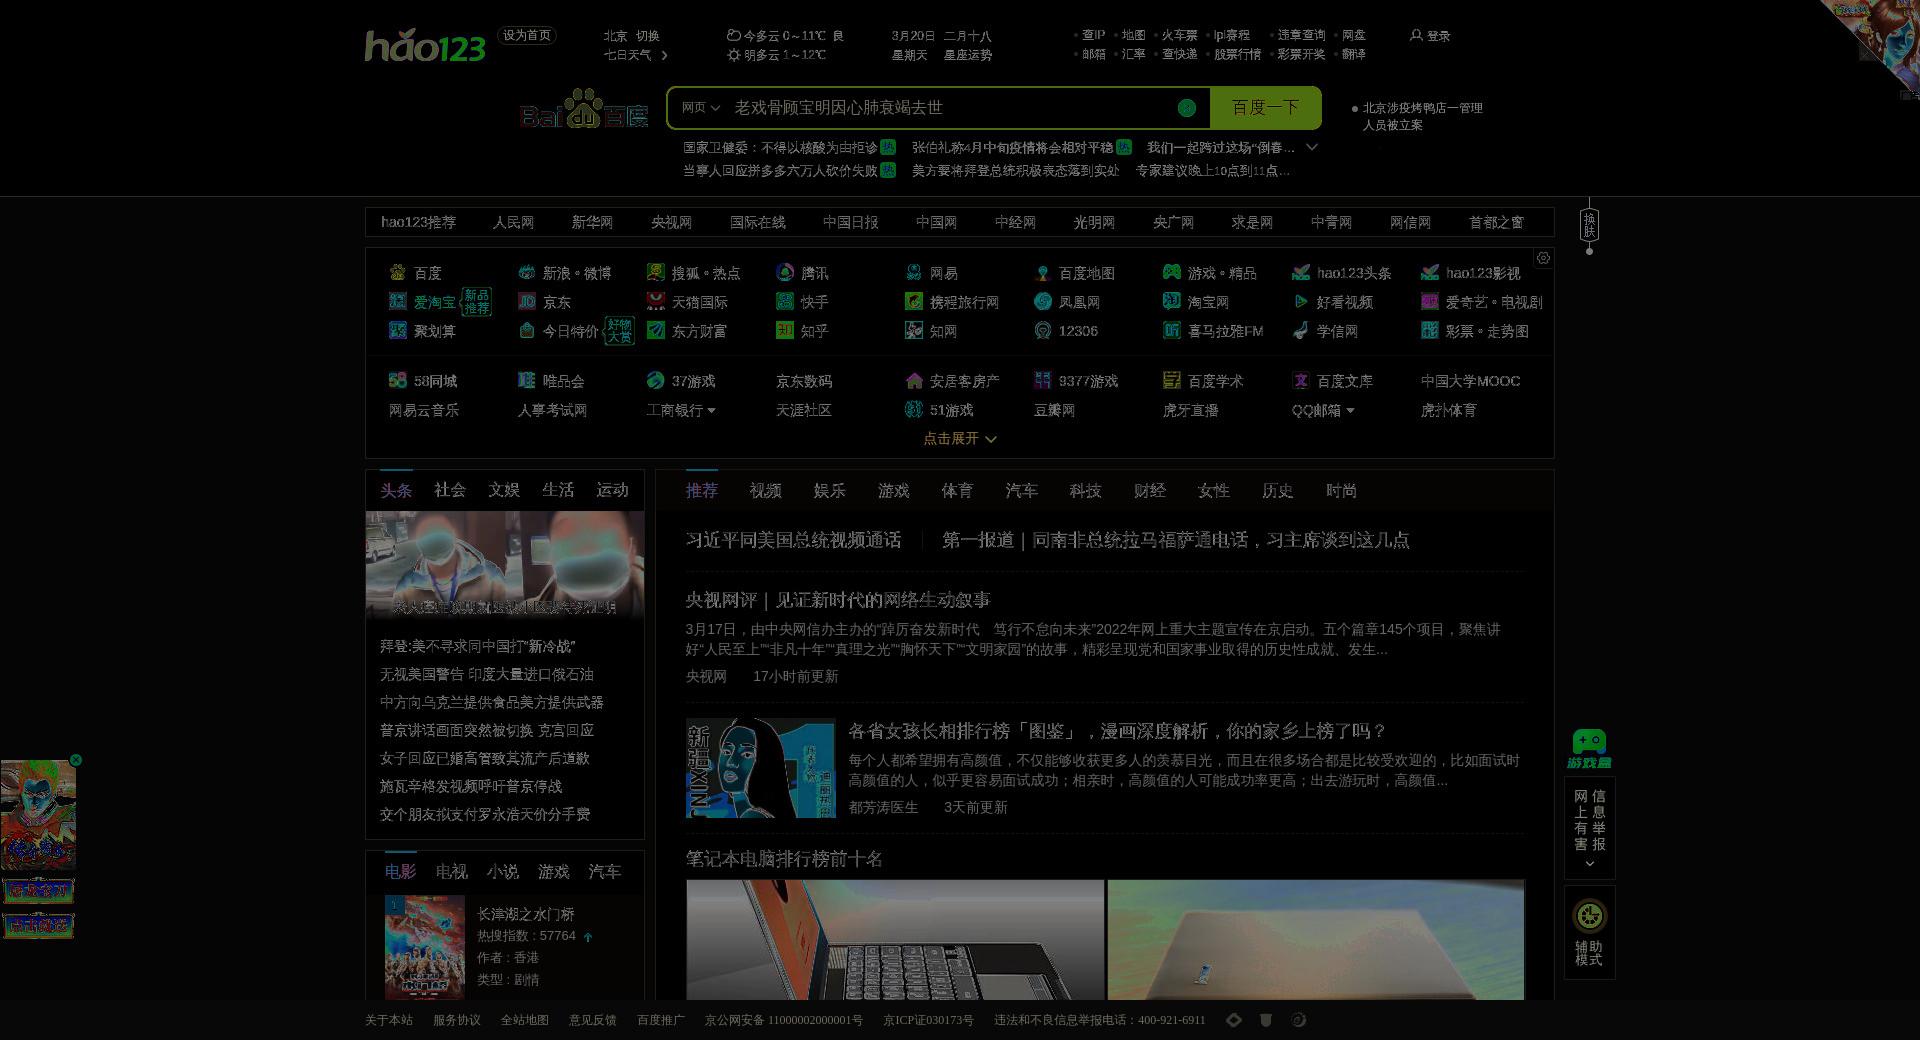This screenshot has height=1040, width=1920.
Task: Open the 游戏盒 gamepad icon on right sidebar
Action: click(1589, 748)
